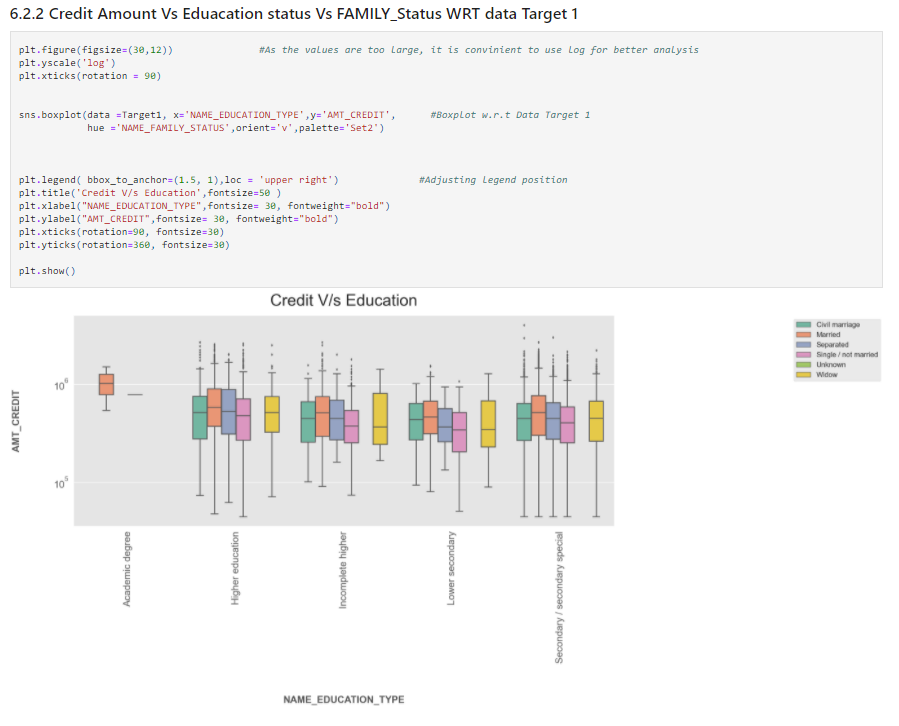Click the hue ='NAME_FAMILY_STATUS' code line

coord(236,128)
